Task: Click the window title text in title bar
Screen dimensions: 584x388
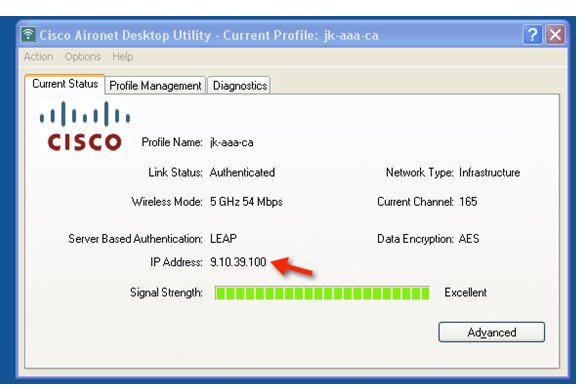Action: (209, 35)
